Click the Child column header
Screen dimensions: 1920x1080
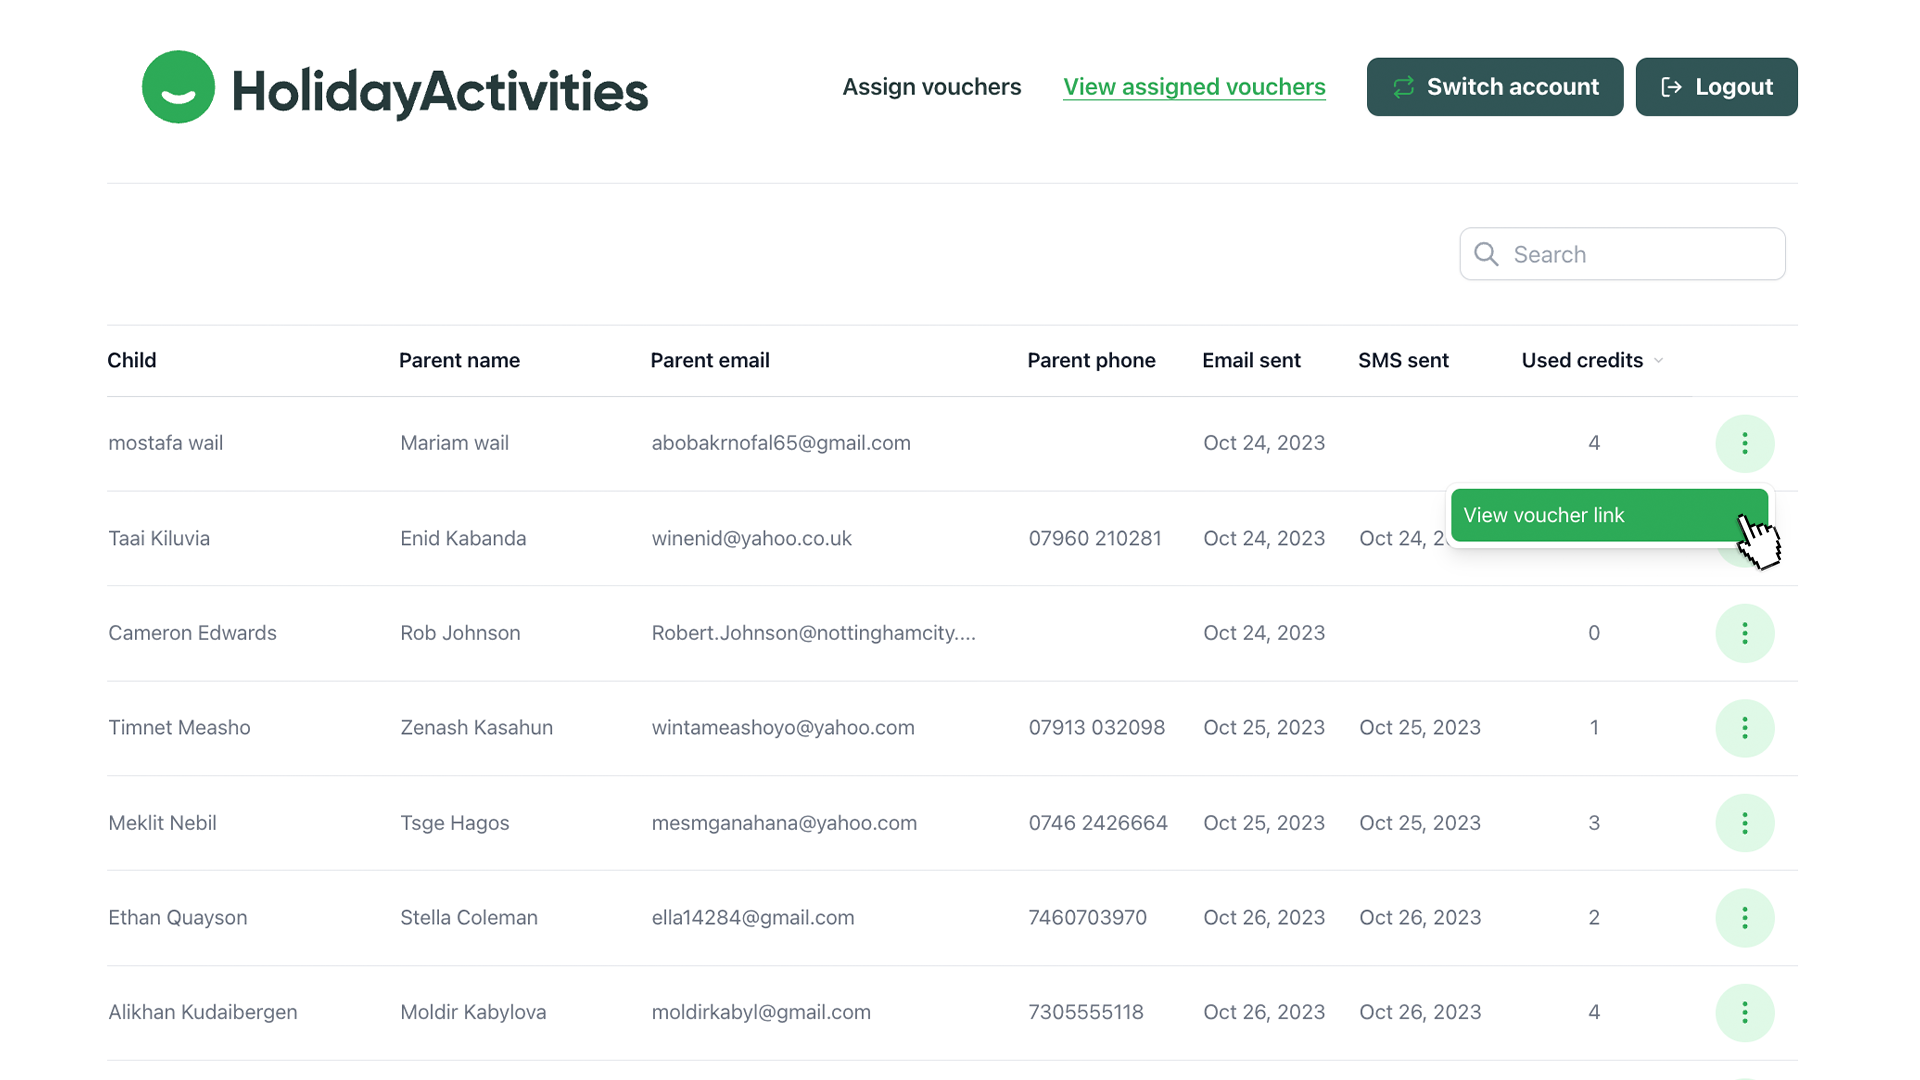(132, 360)
